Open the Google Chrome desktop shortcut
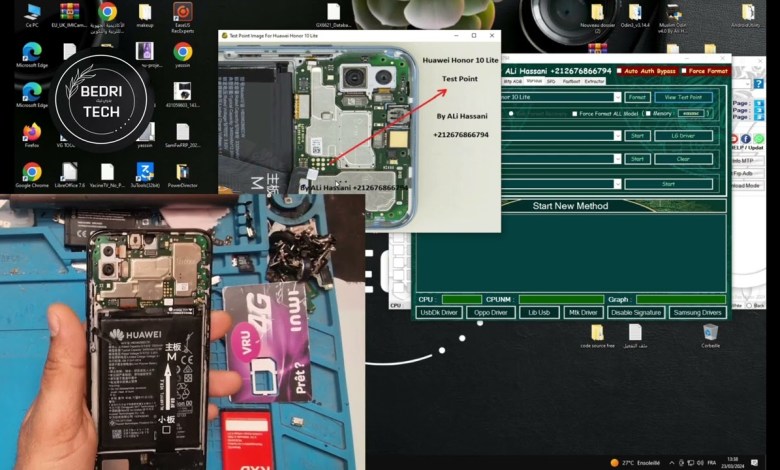The width and height of the screenshot is (780, 470). [32, 172]
